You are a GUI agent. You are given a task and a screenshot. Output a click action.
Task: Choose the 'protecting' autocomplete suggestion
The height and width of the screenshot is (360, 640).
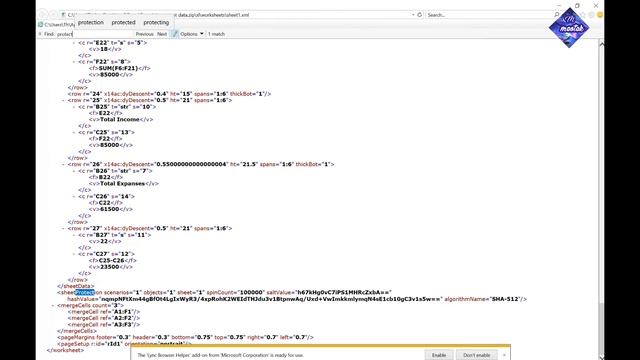(x=156, y=22)
